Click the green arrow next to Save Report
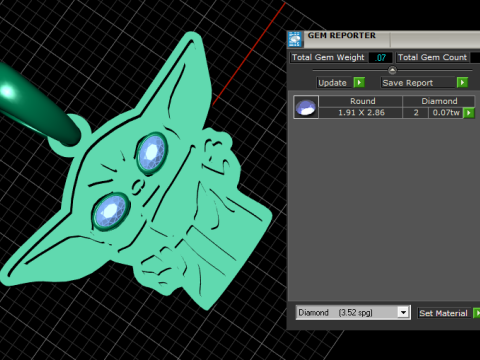The image size is (480, 360). (x=462, y=82)
